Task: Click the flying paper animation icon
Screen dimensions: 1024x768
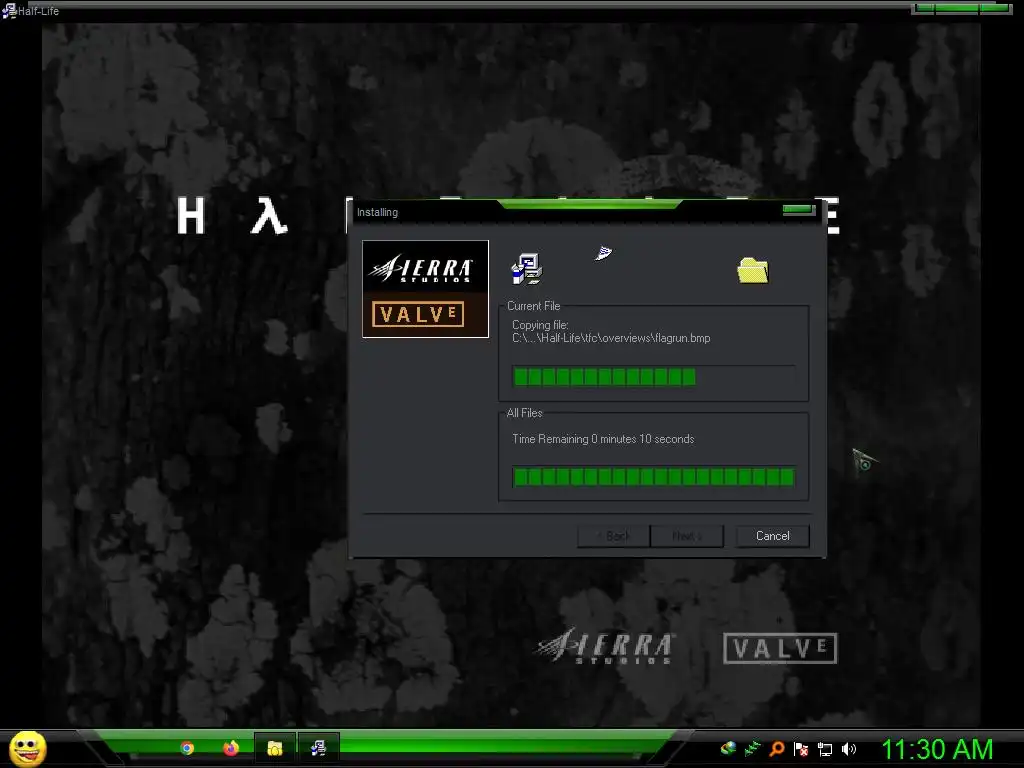Action: click(x=603, y=253)
